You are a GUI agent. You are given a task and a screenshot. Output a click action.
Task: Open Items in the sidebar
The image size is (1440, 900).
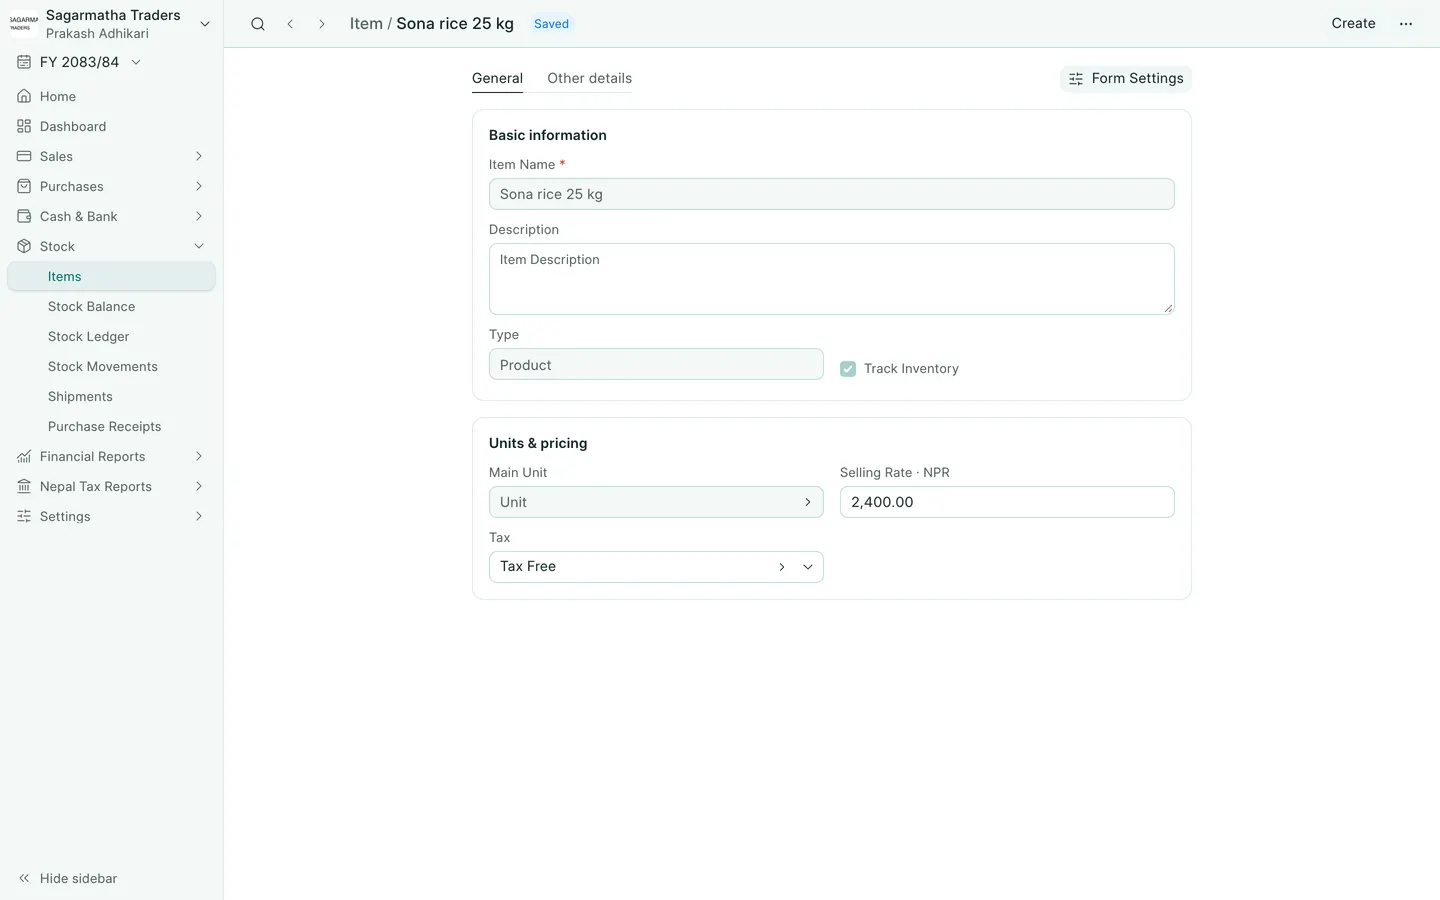tap(111, 276)
